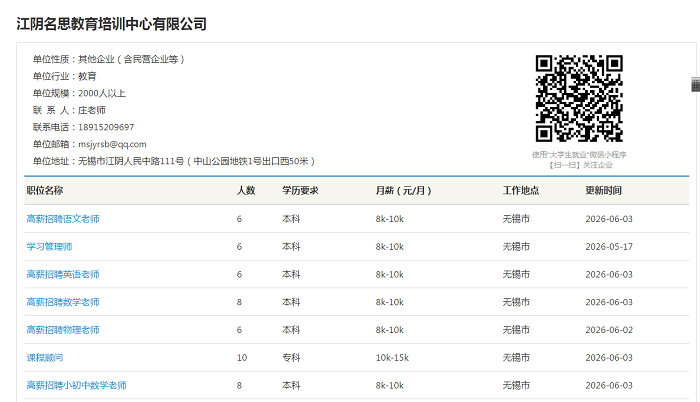700x402 pixels.
Task: Click the email msjyrsb@qq.com
Action: (x=112, y=144)
